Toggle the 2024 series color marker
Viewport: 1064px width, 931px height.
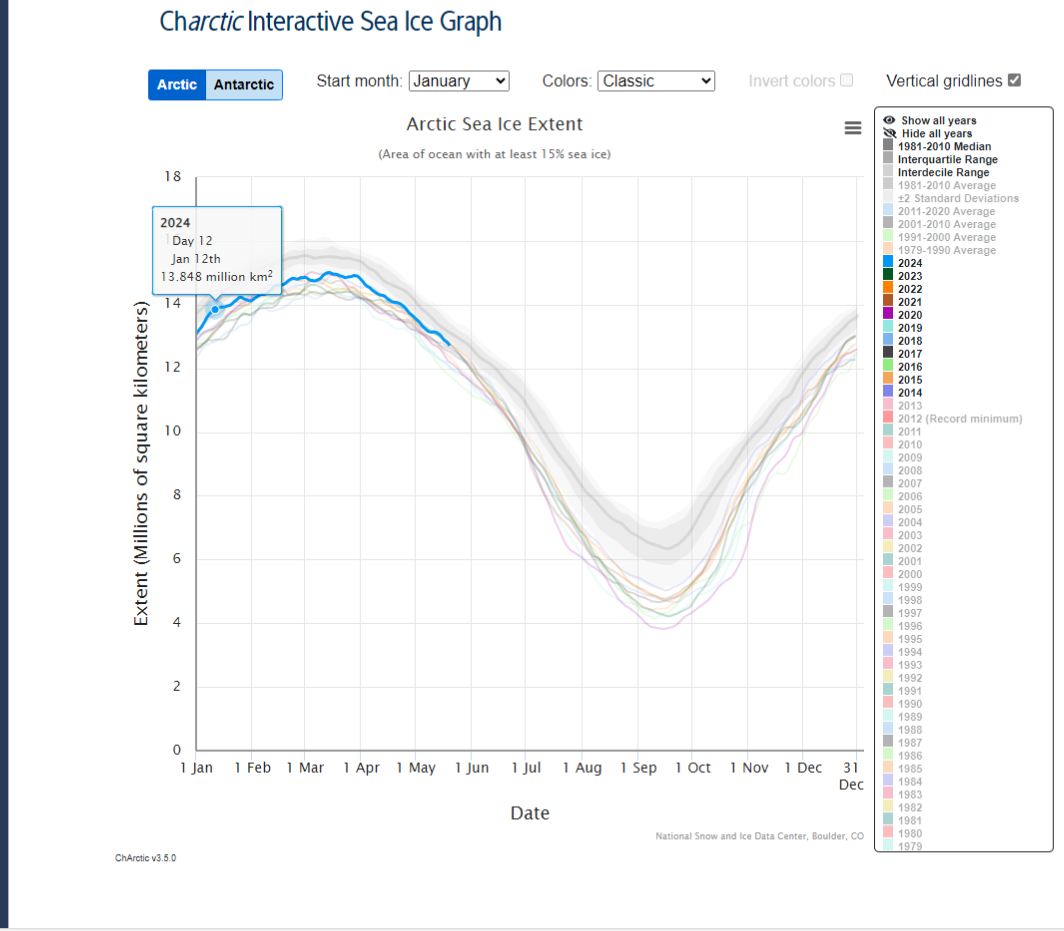[x=888, y=263]
